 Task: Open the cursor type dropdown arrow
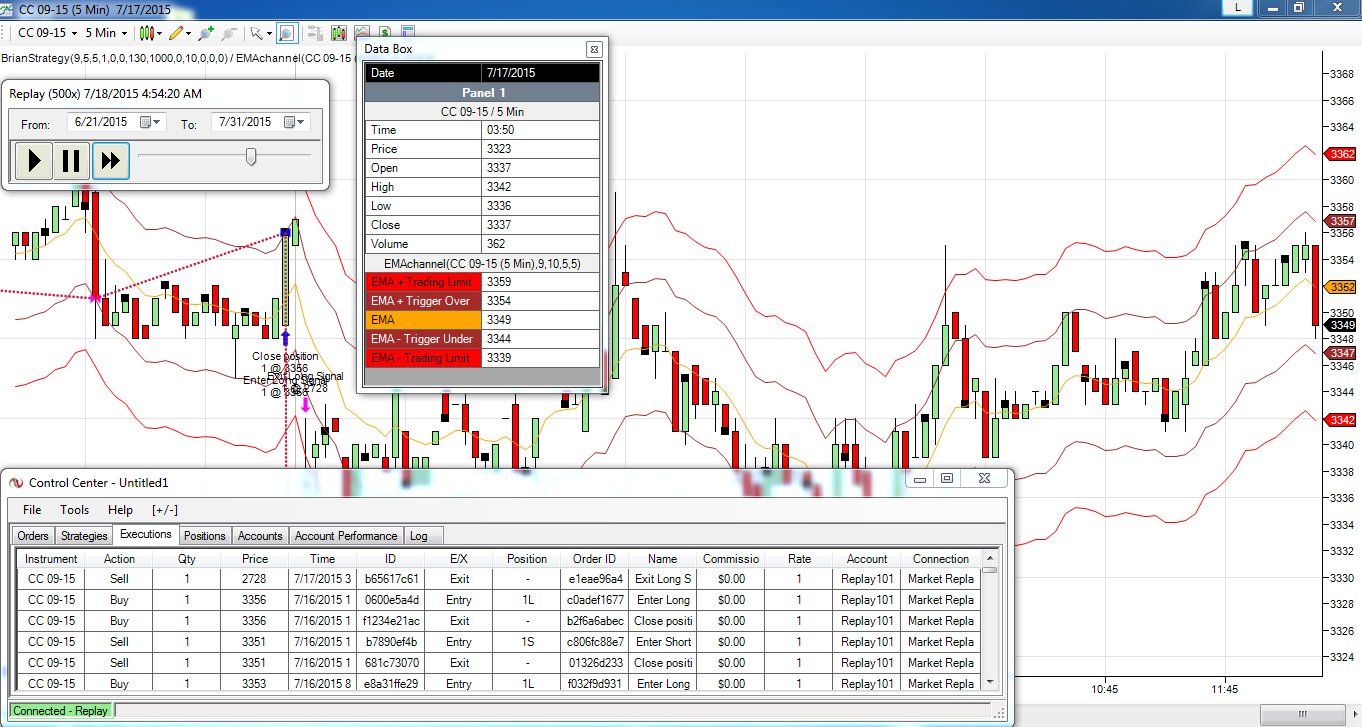(x=269, y=33)
